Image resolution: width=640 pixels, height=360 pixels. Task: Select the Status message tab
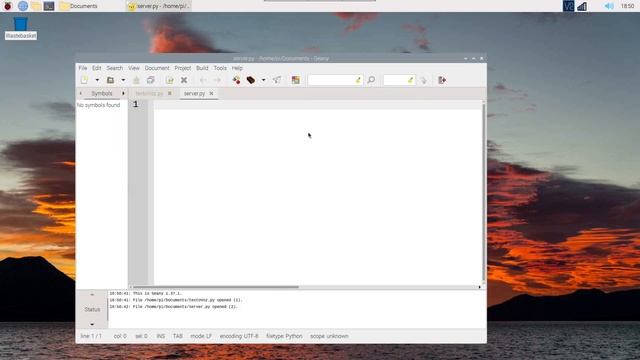click(92, 309)
